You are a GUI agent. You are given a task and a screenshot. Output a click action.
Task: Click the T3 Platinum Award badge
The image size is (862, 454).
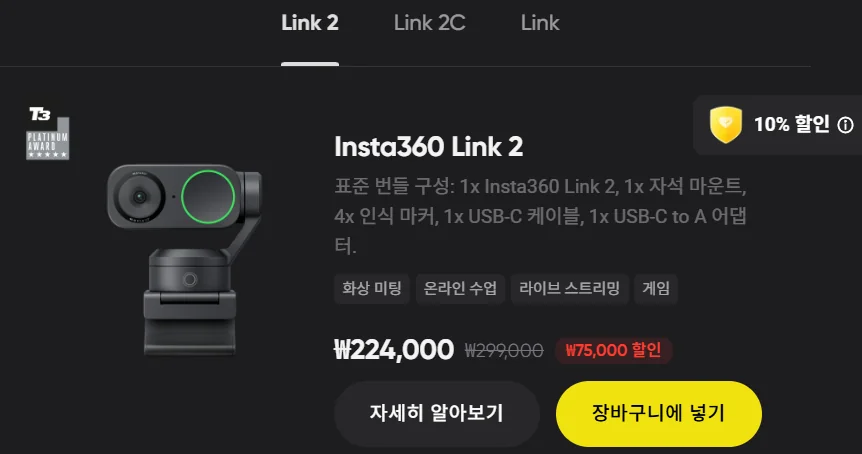pos(48,134)
